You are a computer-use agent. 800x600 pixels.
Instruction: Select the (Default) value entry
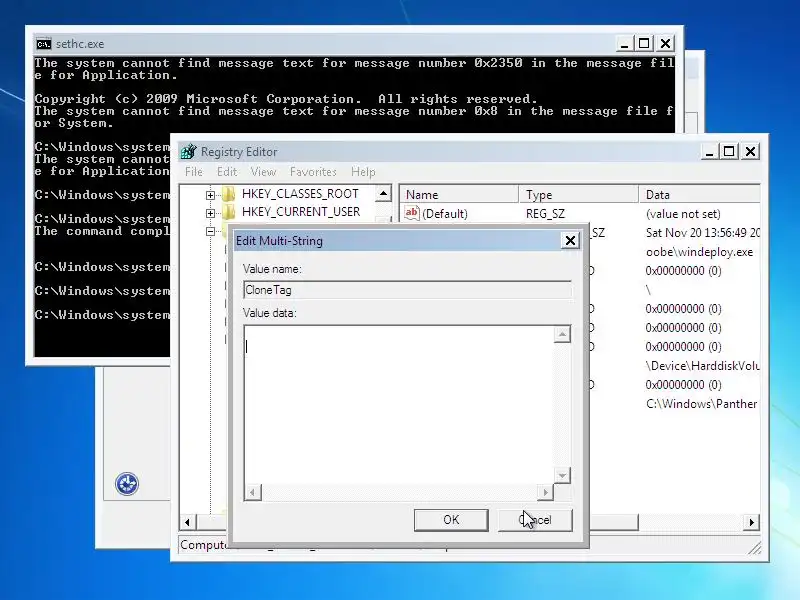444,214
